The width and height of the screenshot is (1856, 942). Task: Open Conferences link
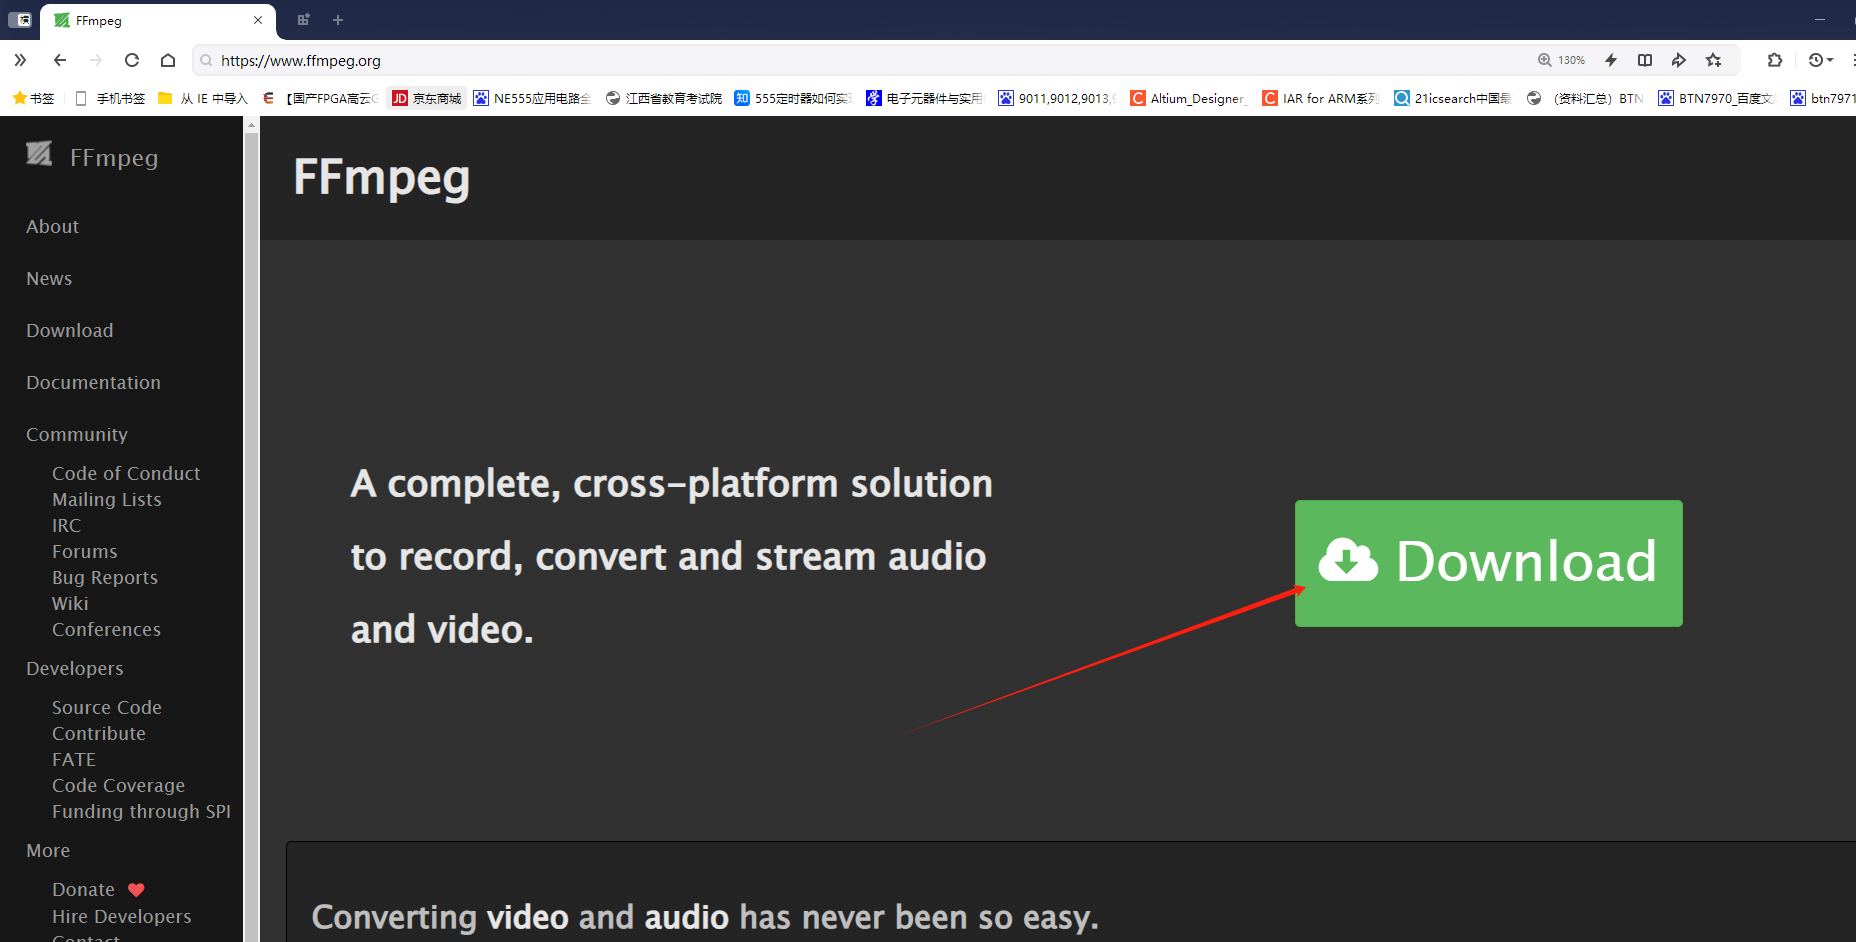(x=106, y=629)
